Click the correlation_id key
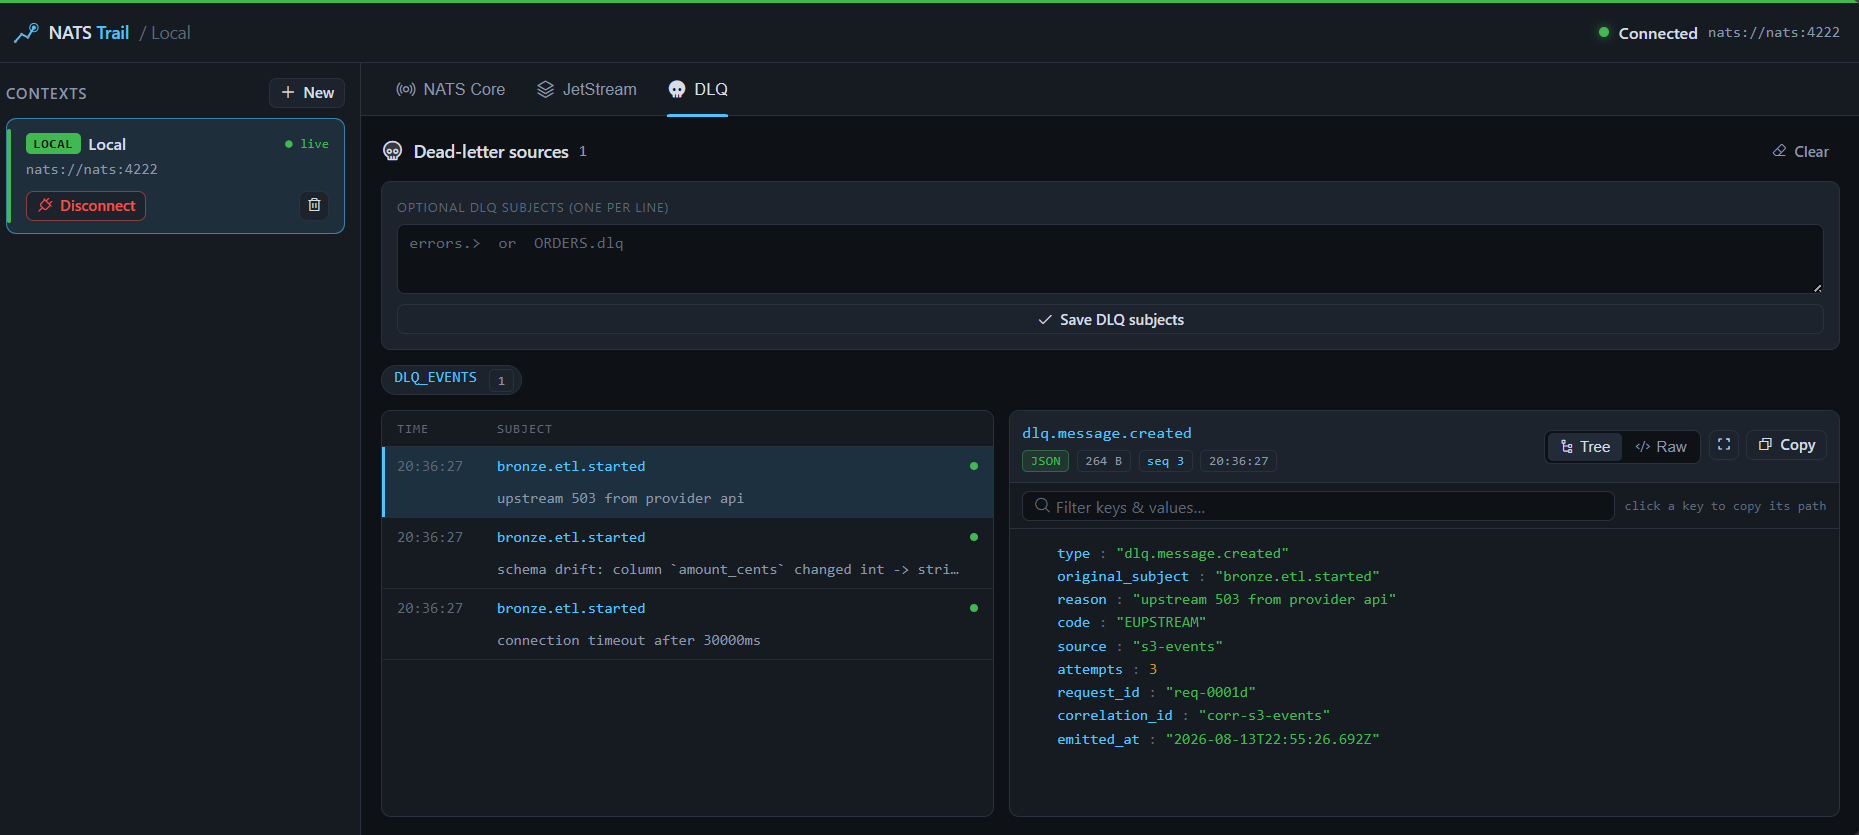Screen dimensions: 1859x835 point(1115,716)
